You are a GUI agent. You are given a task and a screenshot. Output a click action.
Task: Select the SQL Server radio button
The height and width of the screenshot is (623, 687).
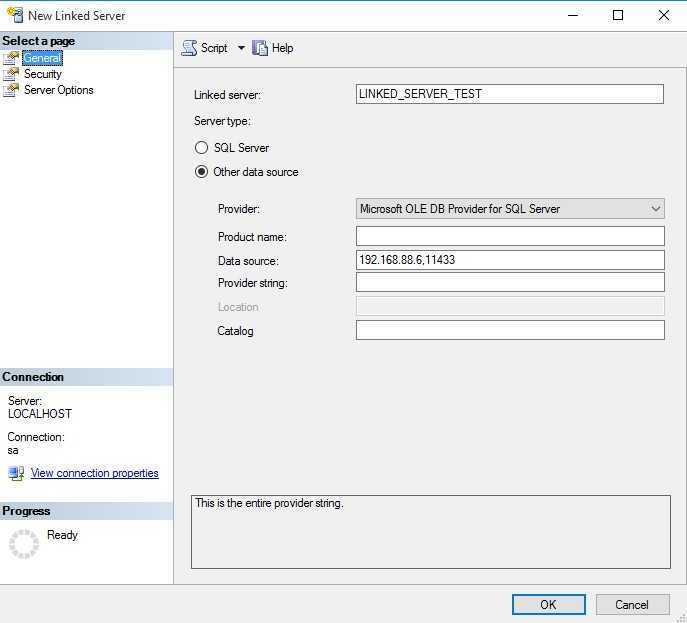click(x=201, y=148)
